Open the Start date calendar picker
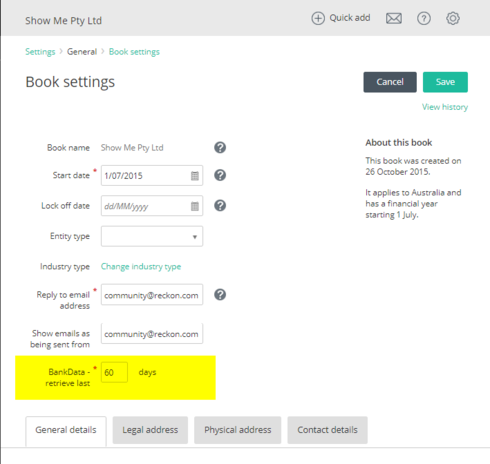Viewport: 490px width, 464px height. coord(195,176)
